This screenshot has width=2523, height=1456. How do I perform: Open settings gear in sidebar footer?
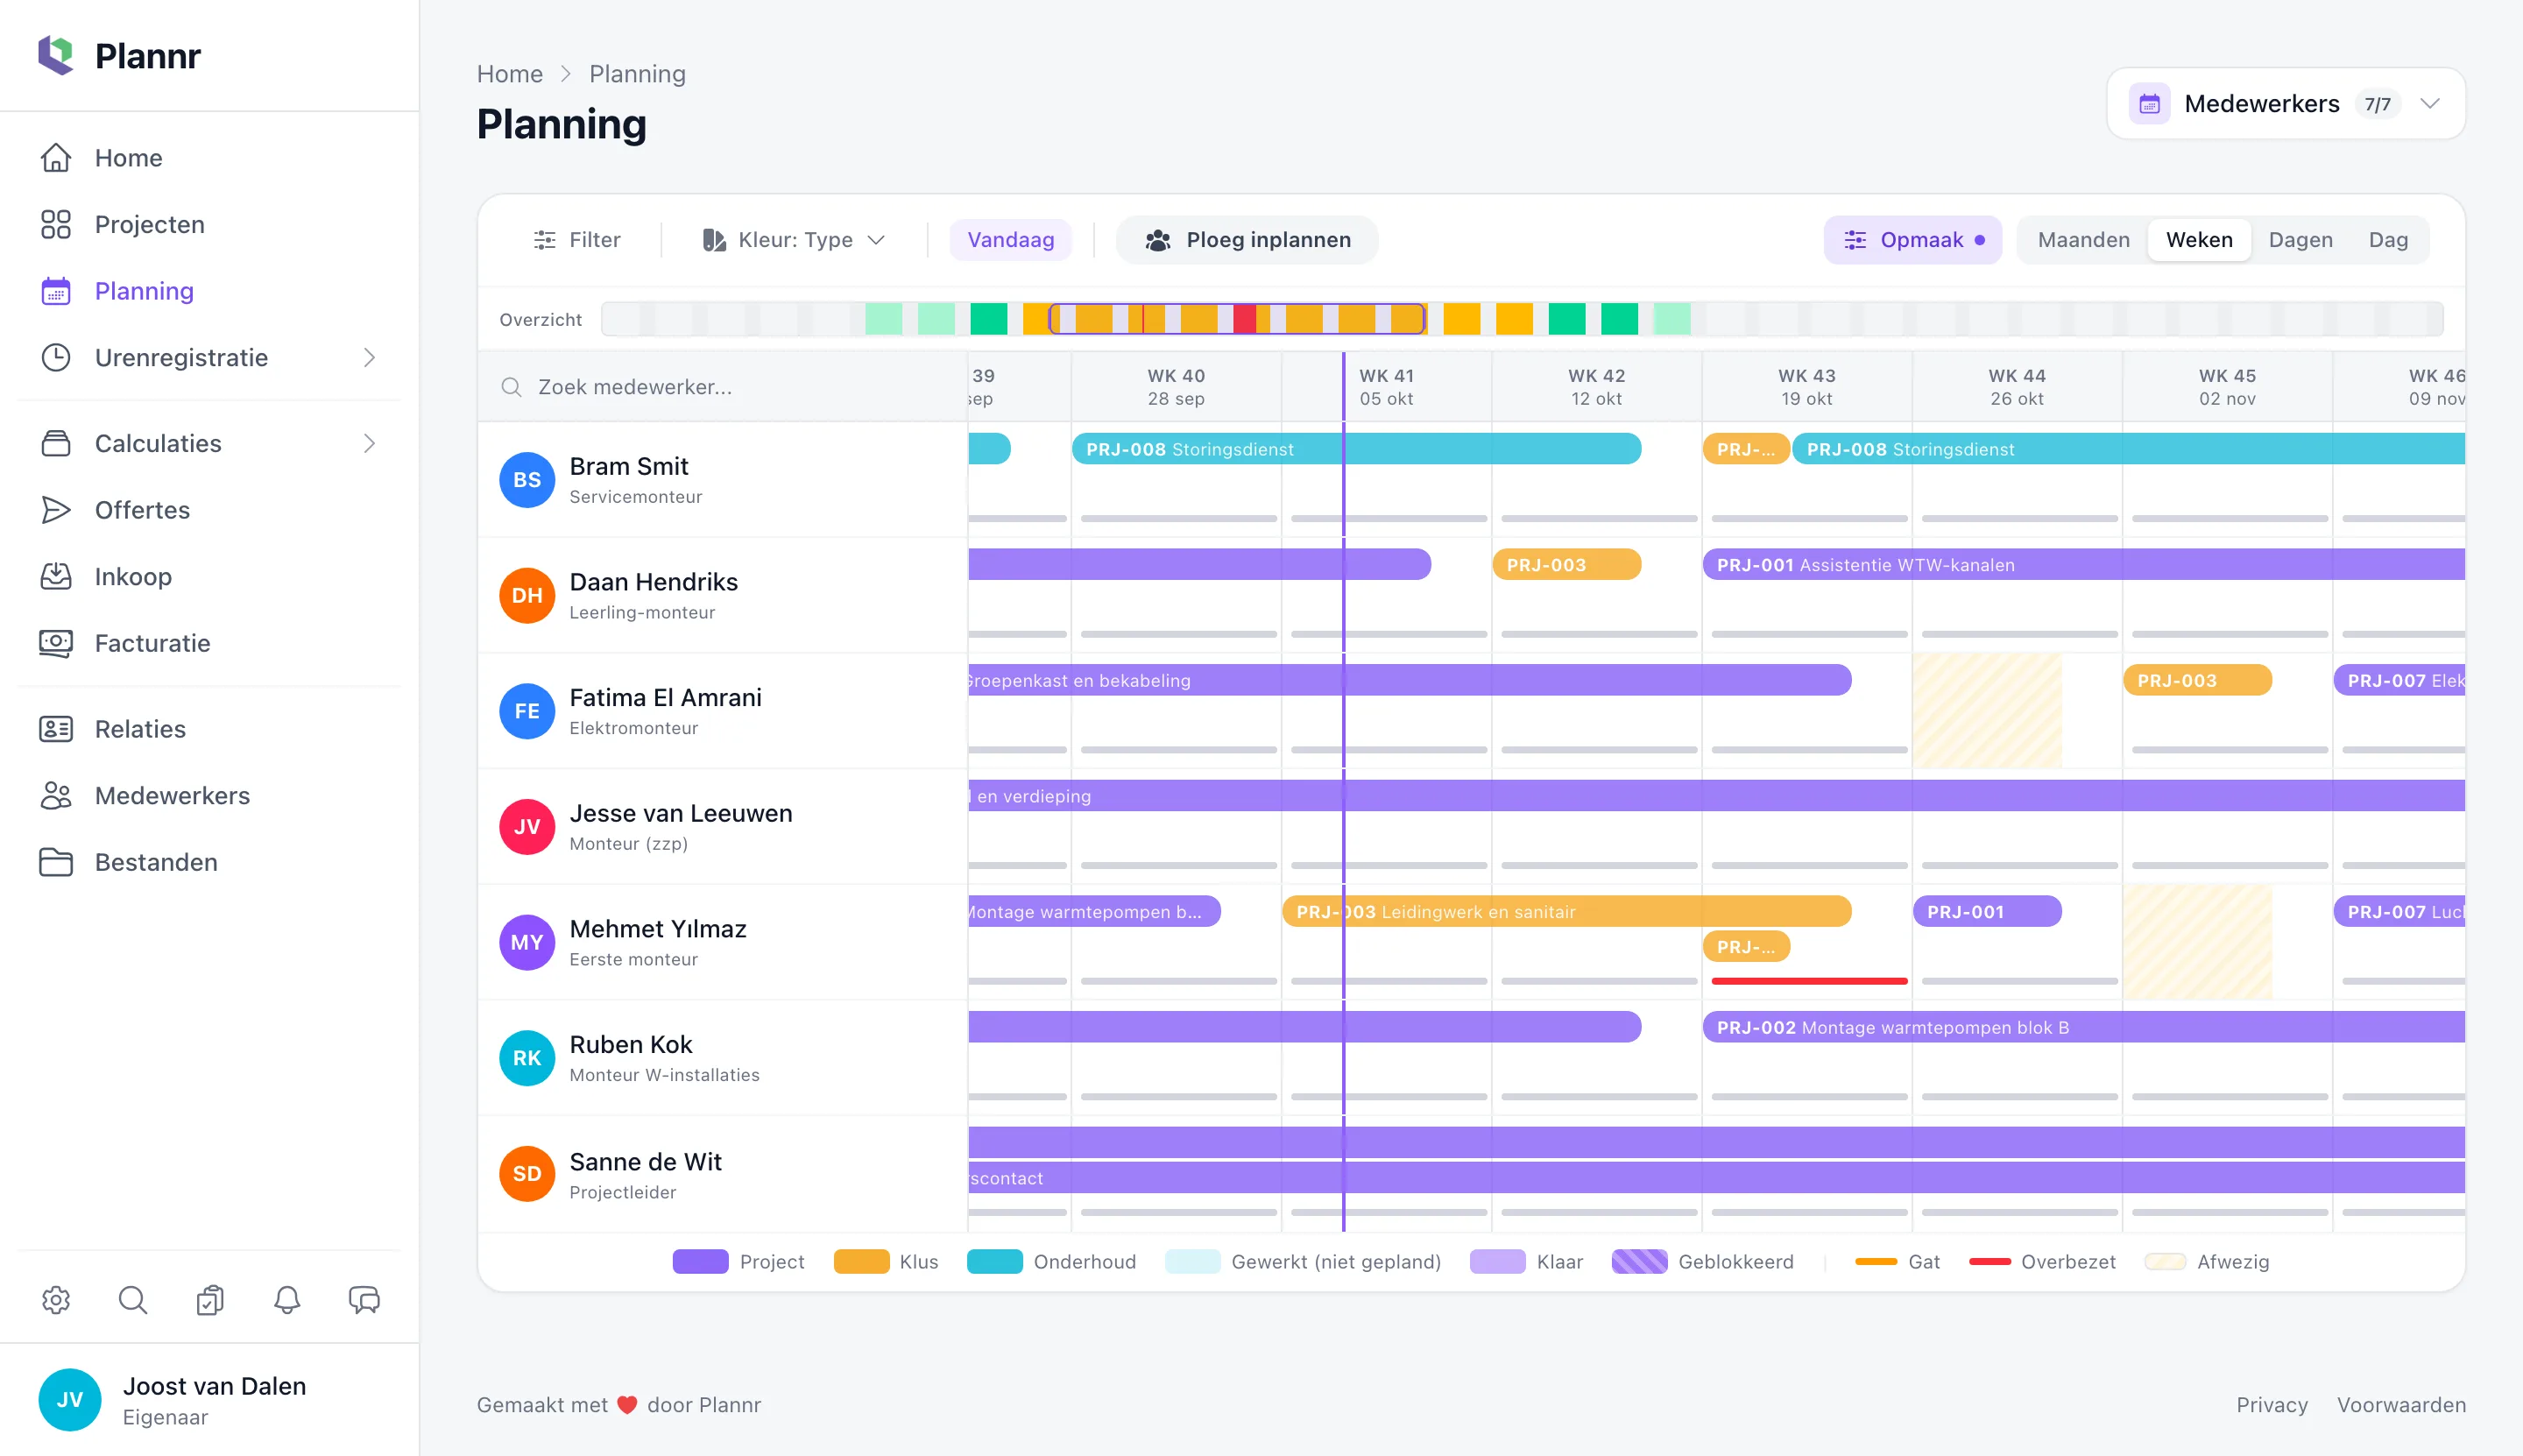[x=56, y=1299]
